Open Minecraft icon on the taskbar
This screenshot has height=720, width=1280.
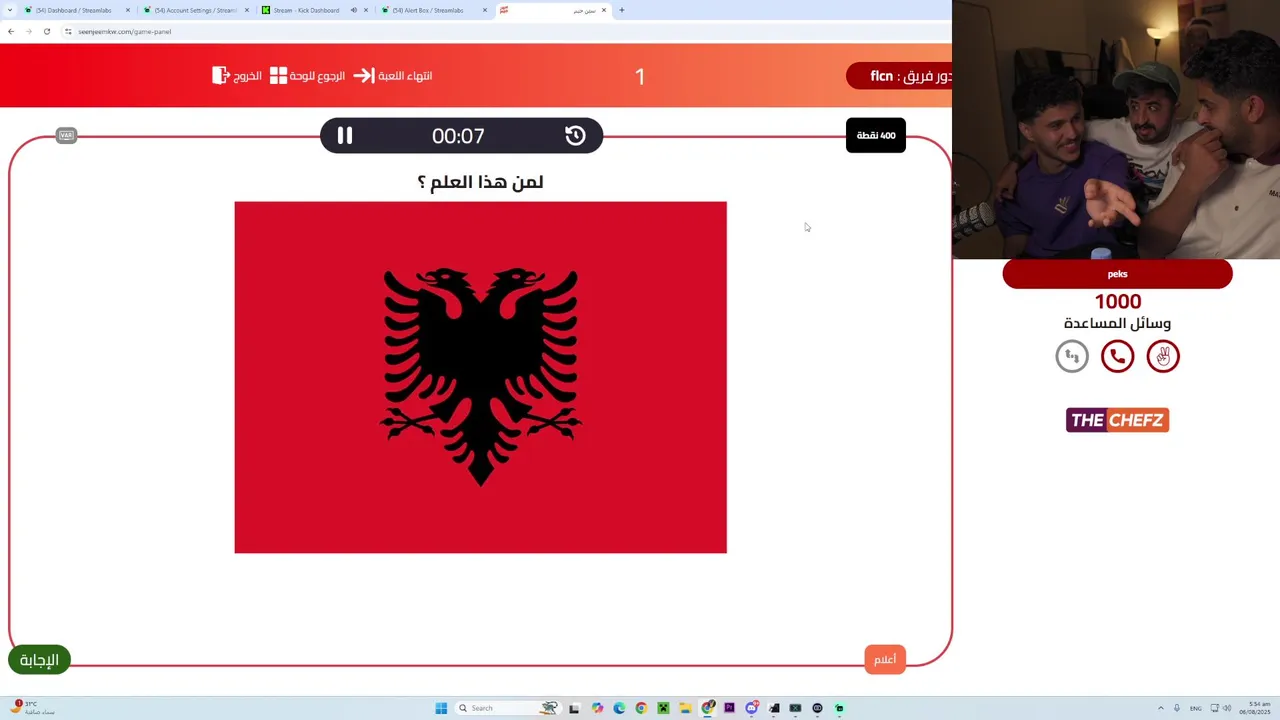pyautogui.click(x=663, y=708)
